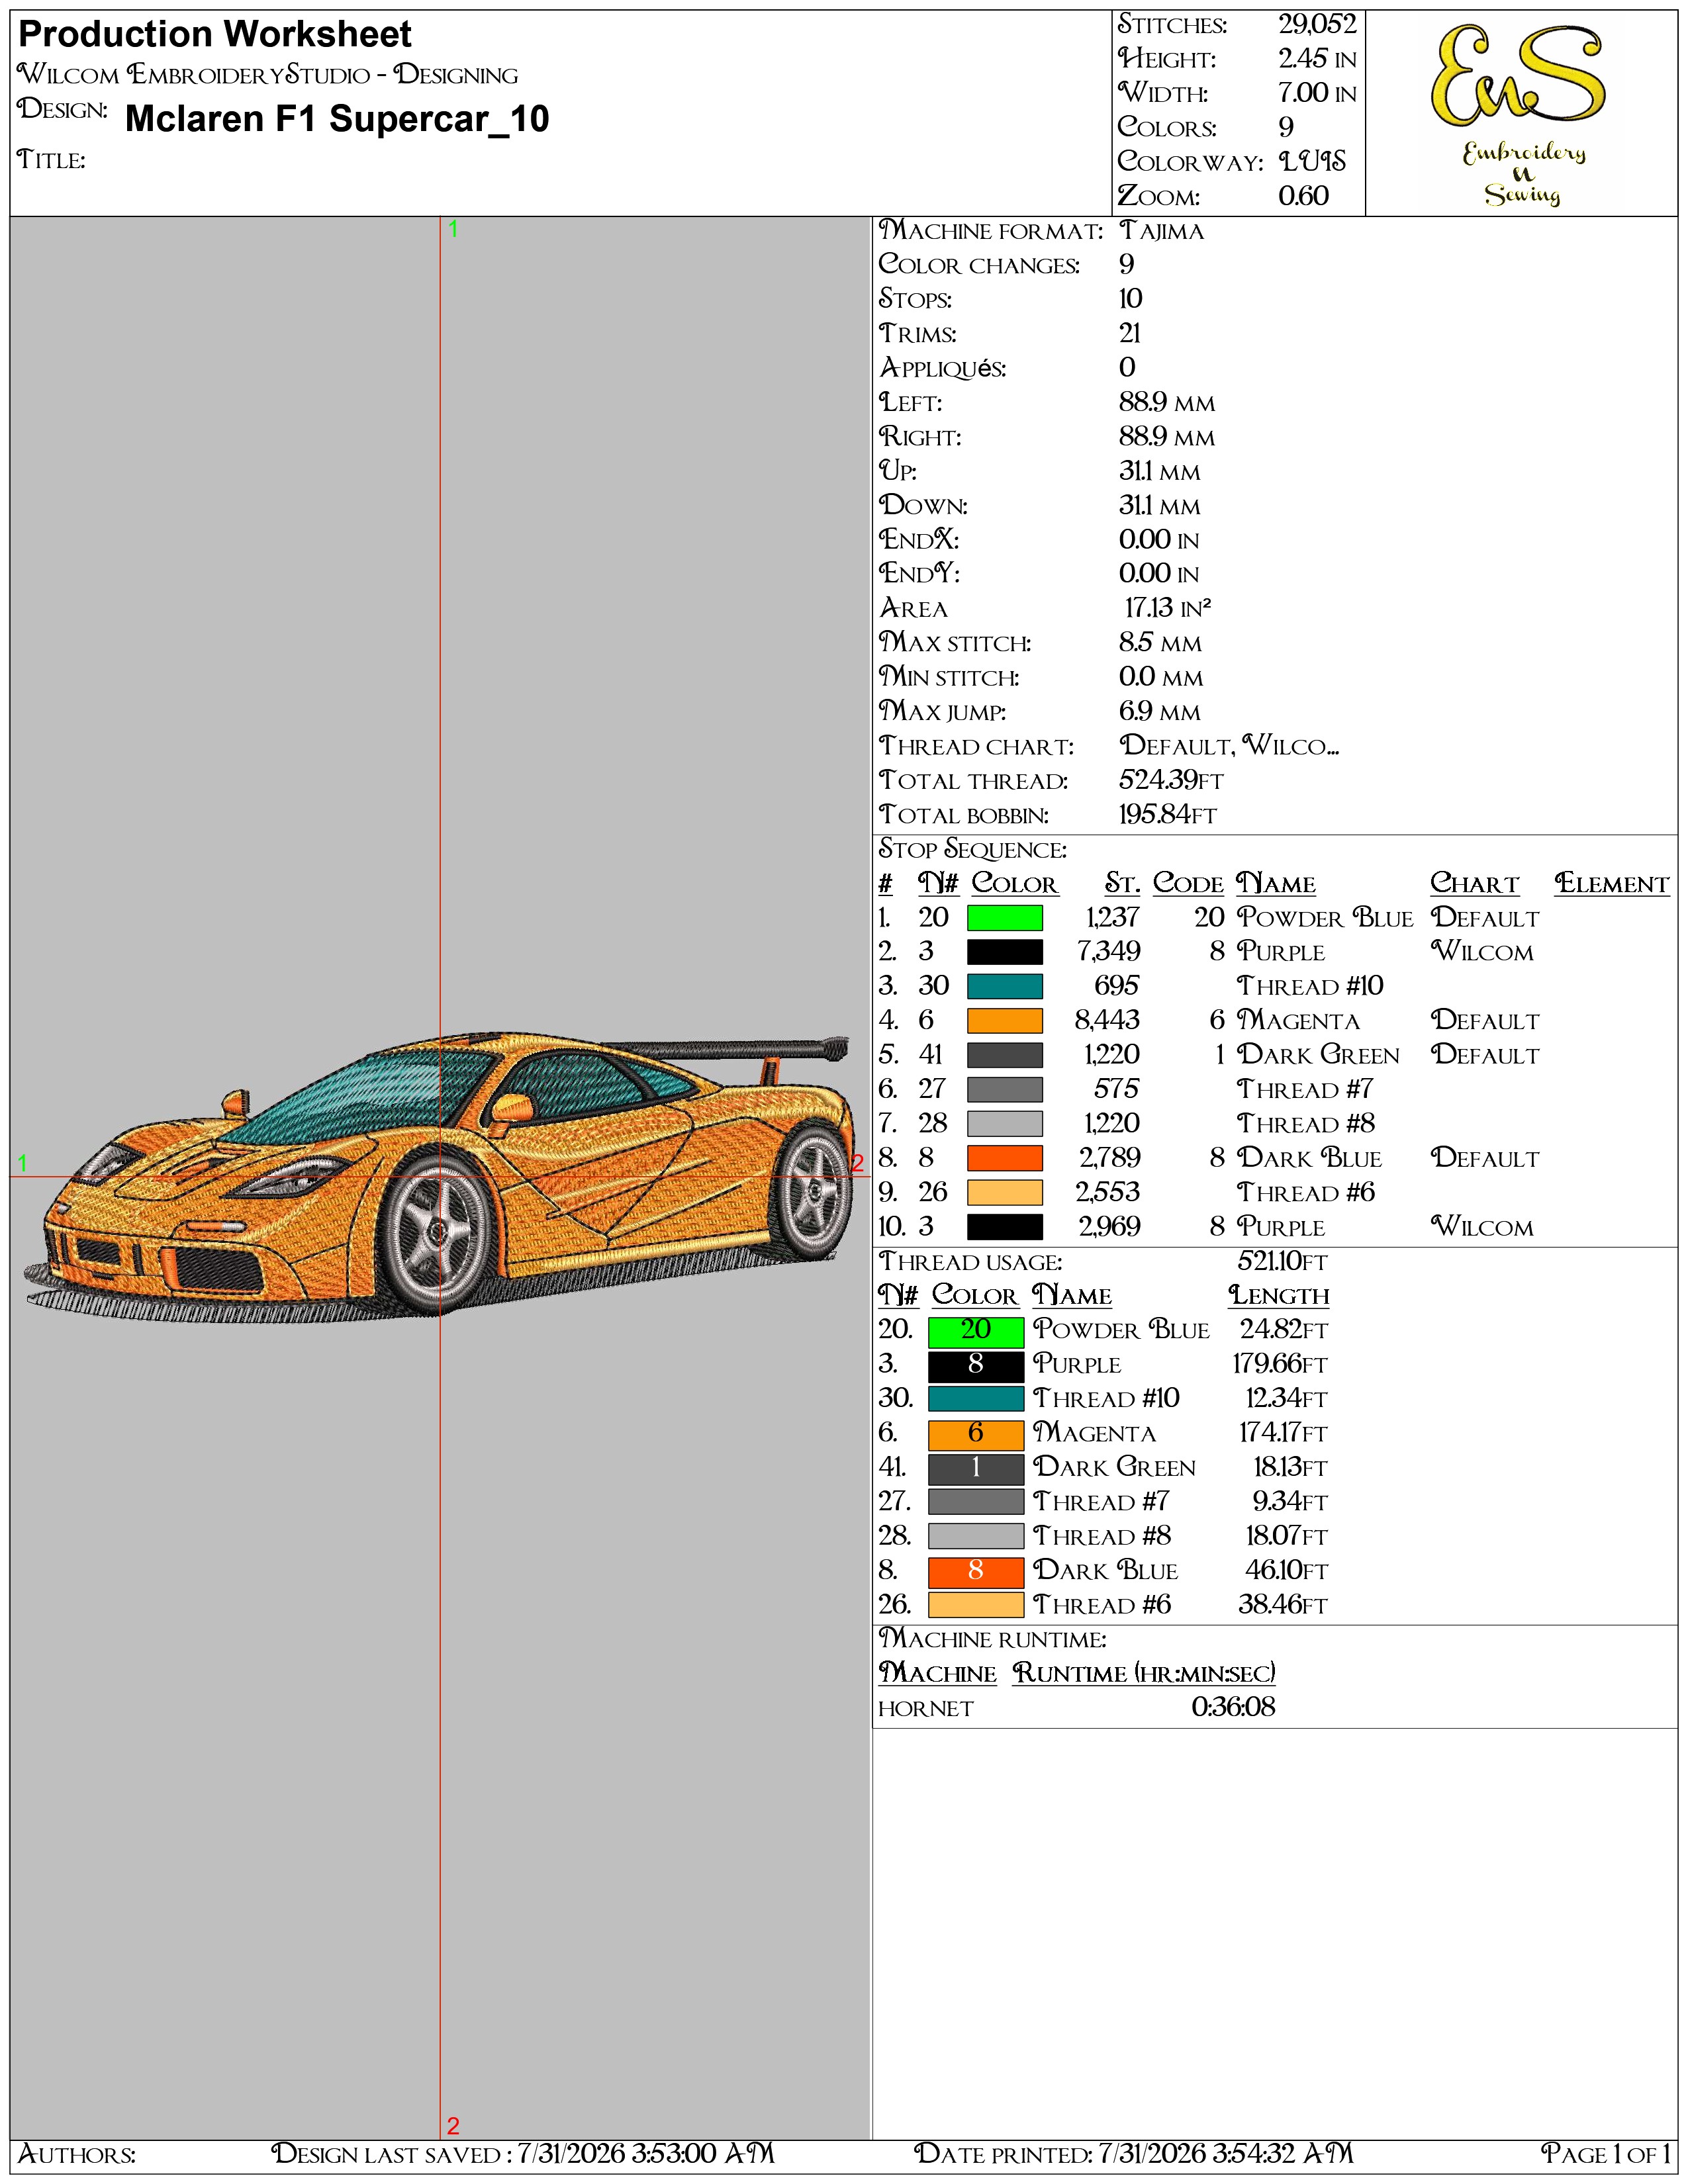Screen dimensions: 1688x2184
Task: Select the Thread #8 swatch in Thread Usage
Action: (976, 1536)
